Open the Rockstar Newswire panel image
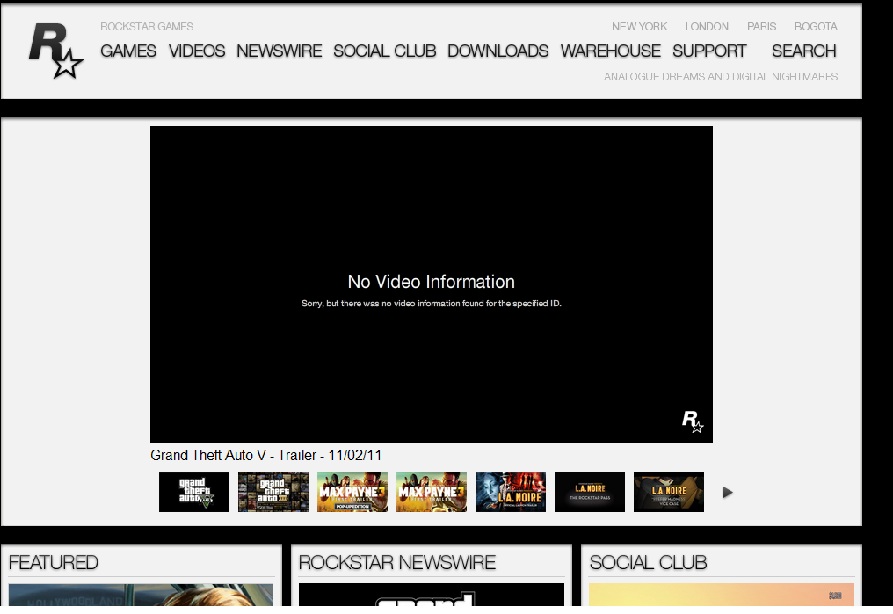893x614 pixels. 431,595
